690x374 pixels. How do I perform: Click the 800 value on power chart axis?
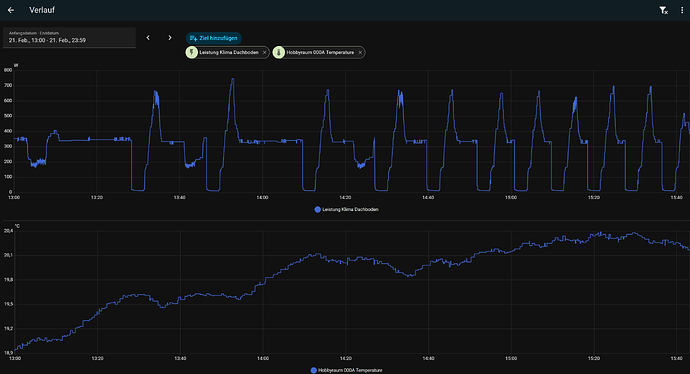[x=7, y=70]
